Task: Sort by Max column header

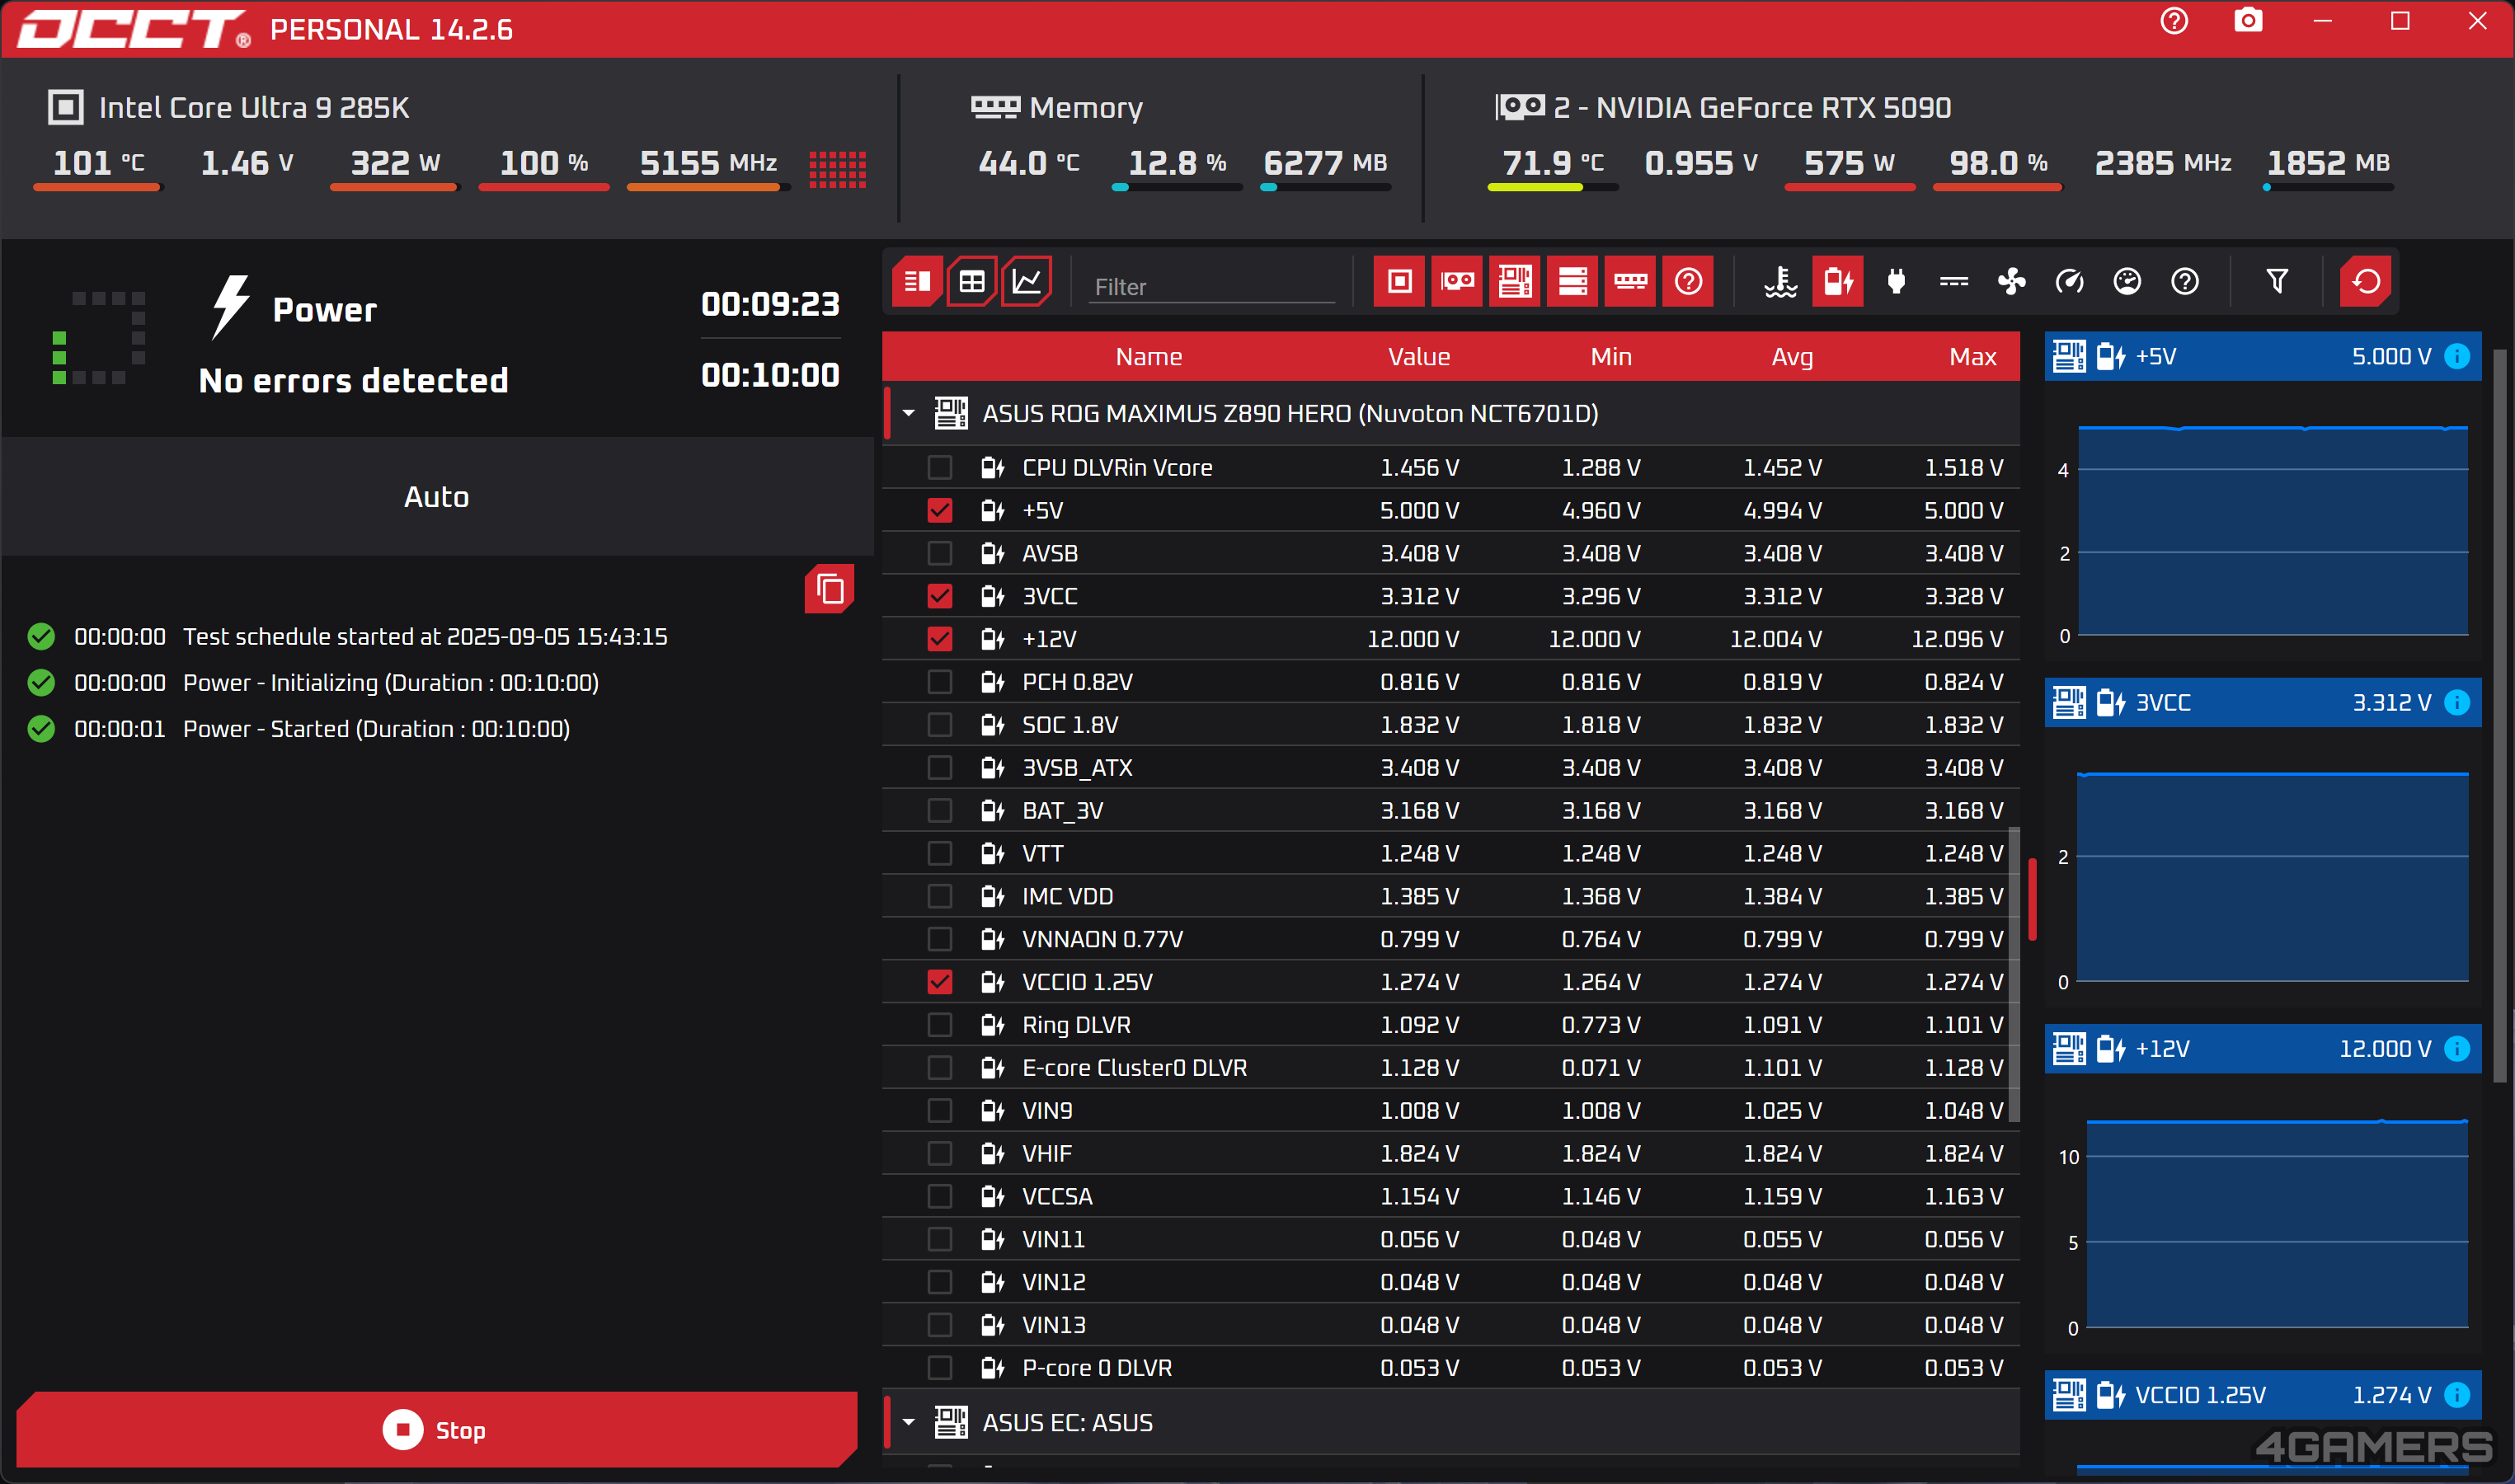Action: (x=1973, y=357)
